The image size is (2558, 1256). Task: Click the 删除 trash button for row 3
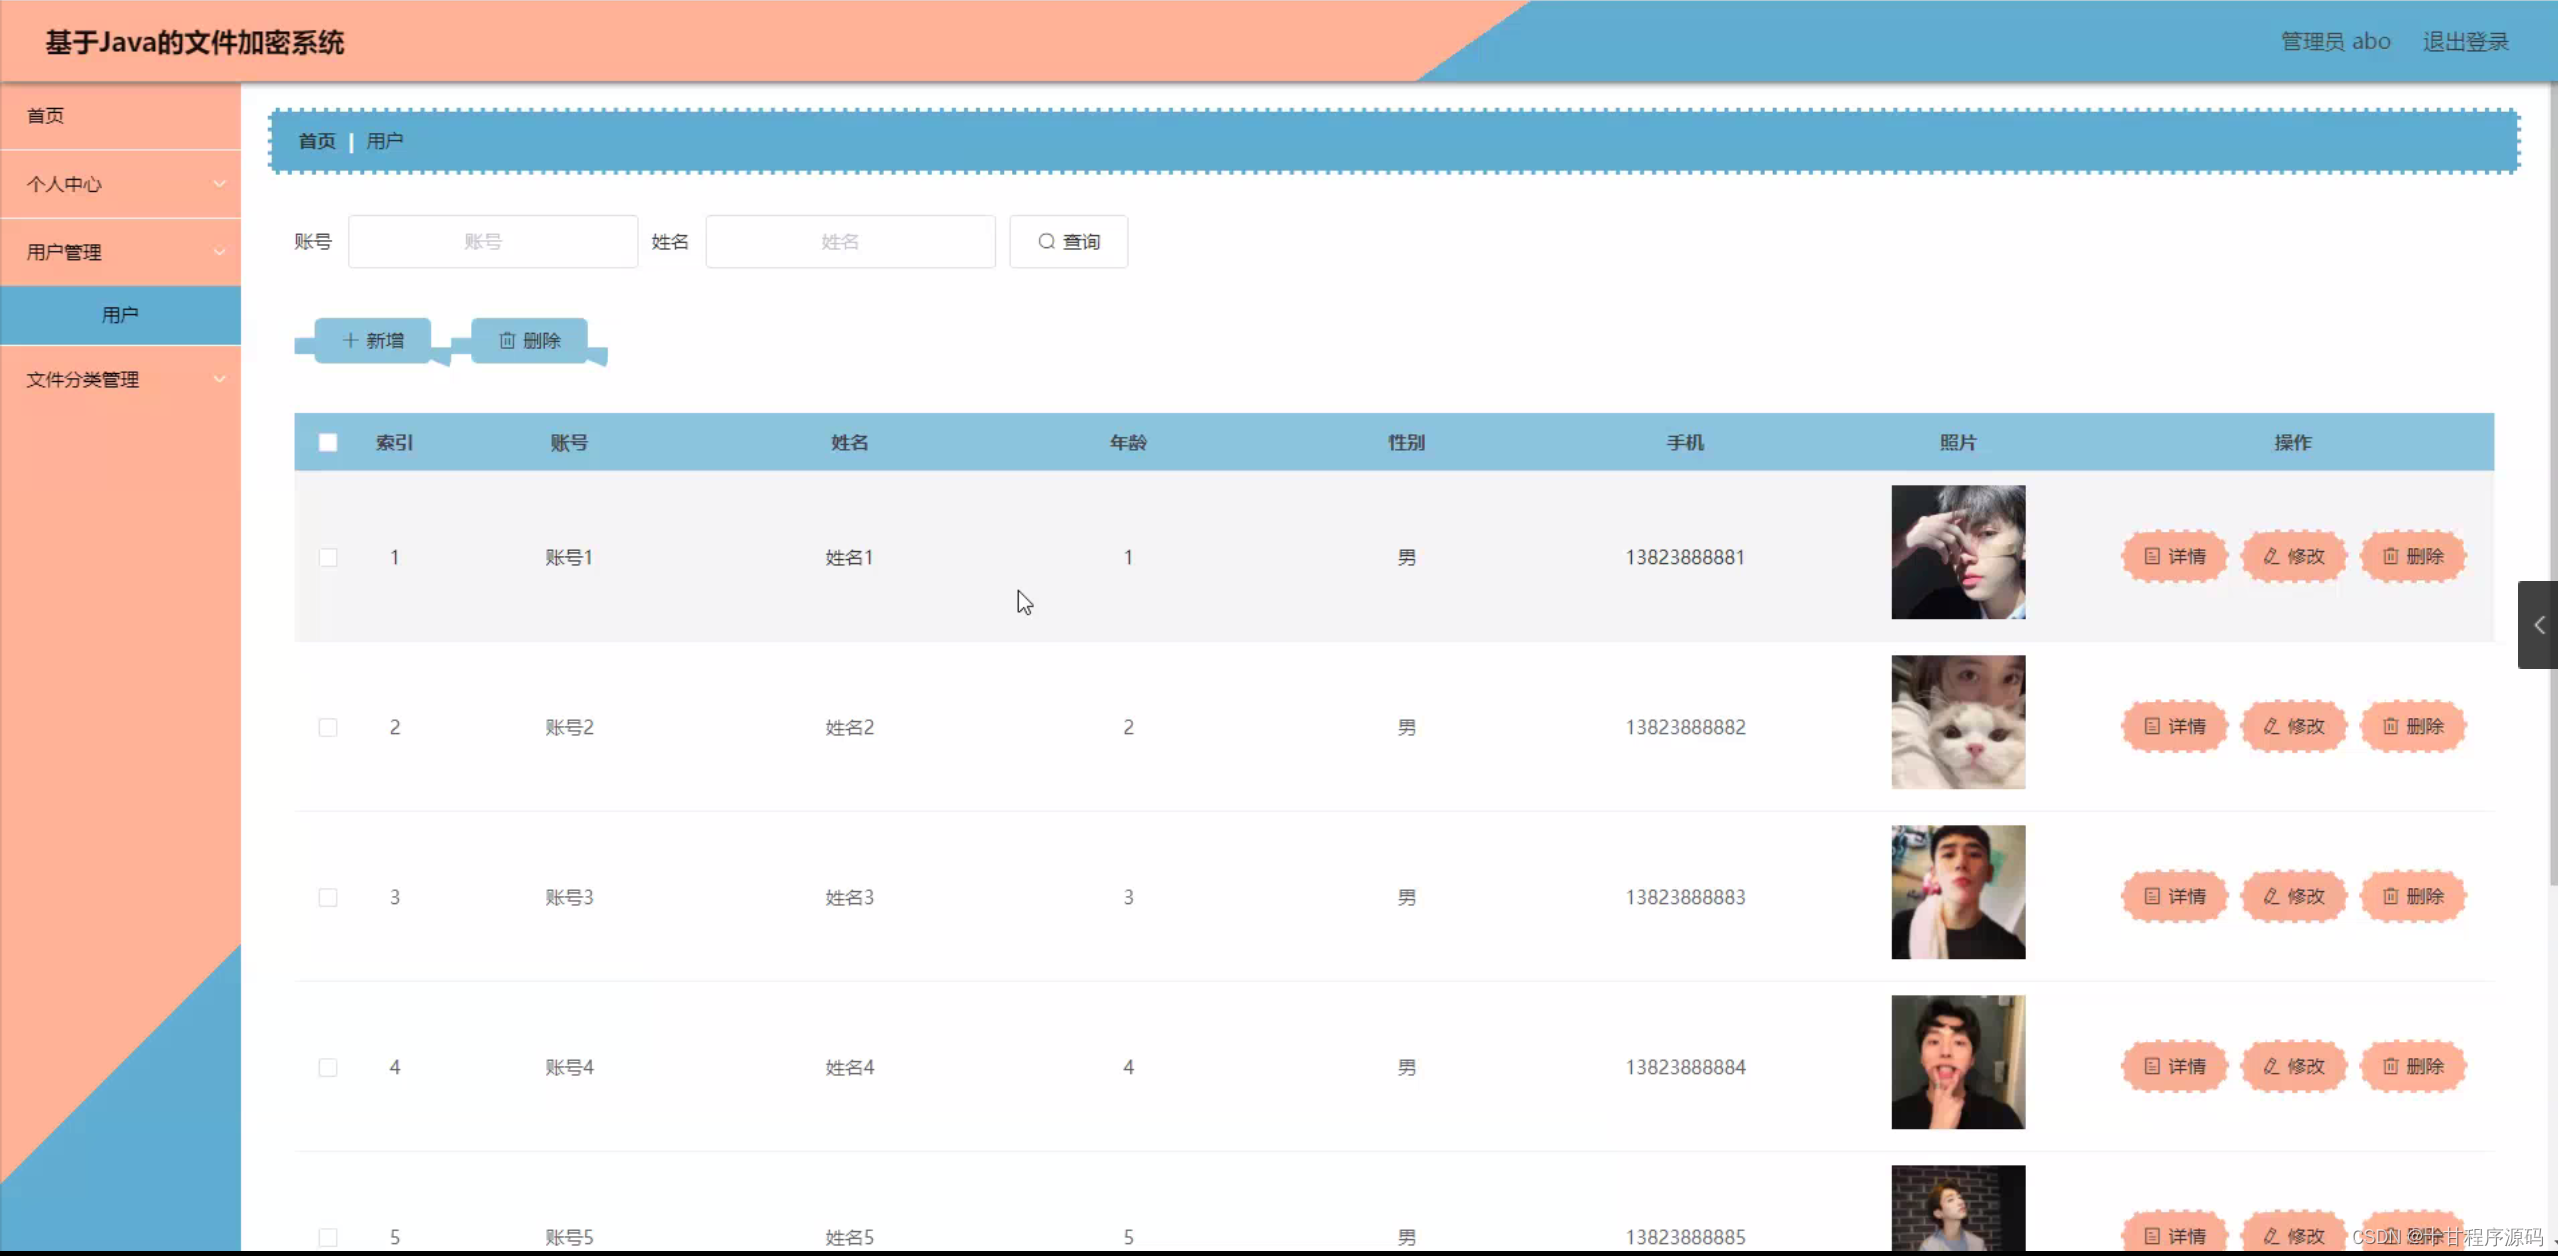(x=2412, y=897)
